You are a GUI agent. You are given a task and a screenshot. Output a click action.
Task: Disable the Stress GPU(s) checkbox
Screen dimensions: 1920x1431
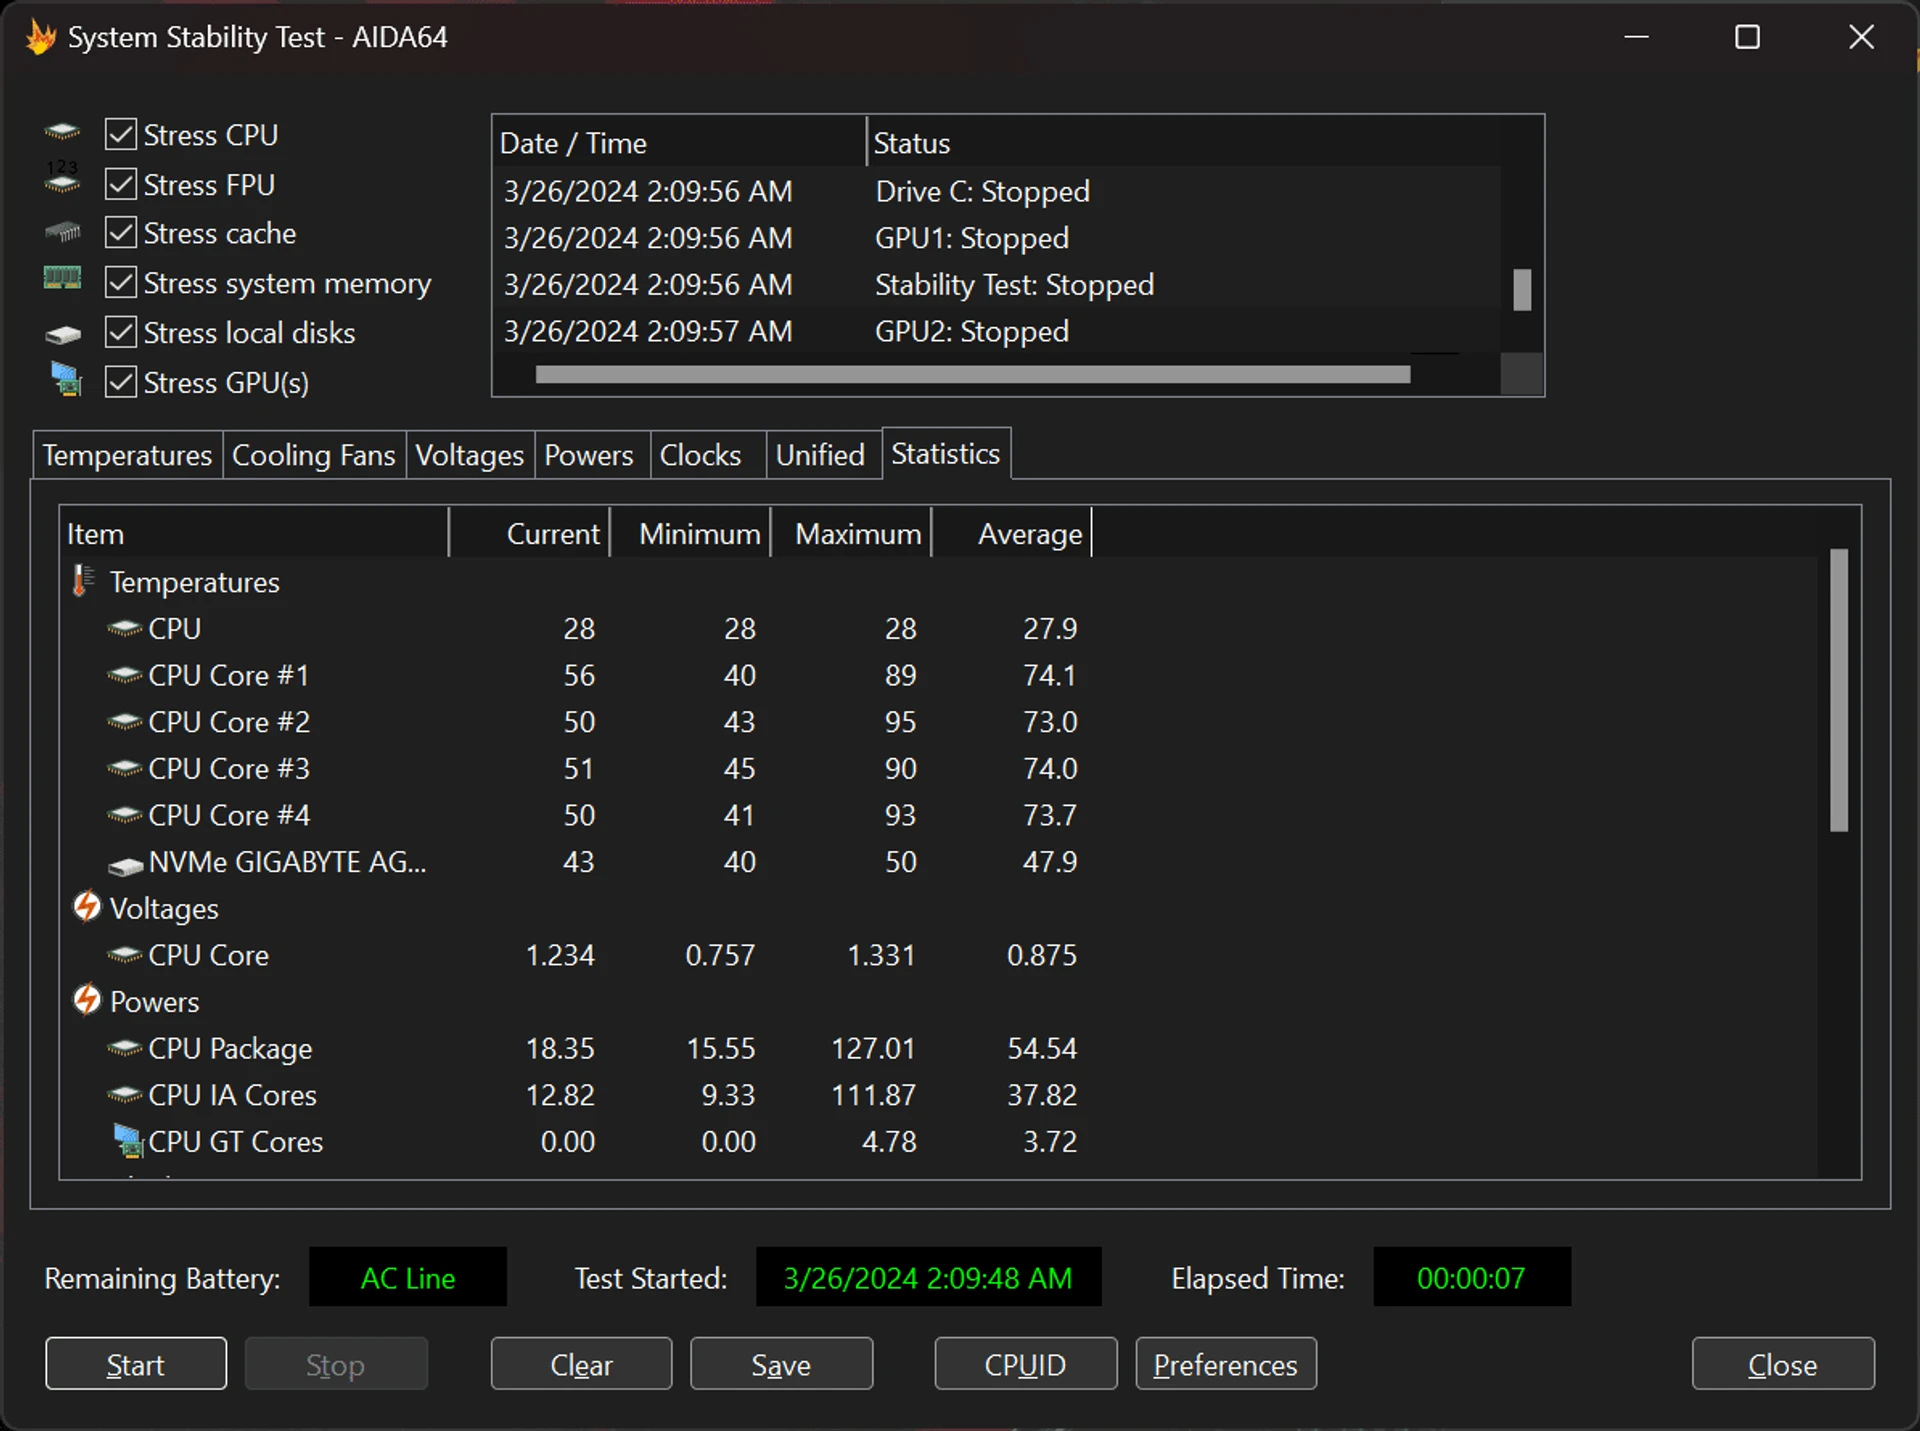pyautogui.click(x=121, y=382)
